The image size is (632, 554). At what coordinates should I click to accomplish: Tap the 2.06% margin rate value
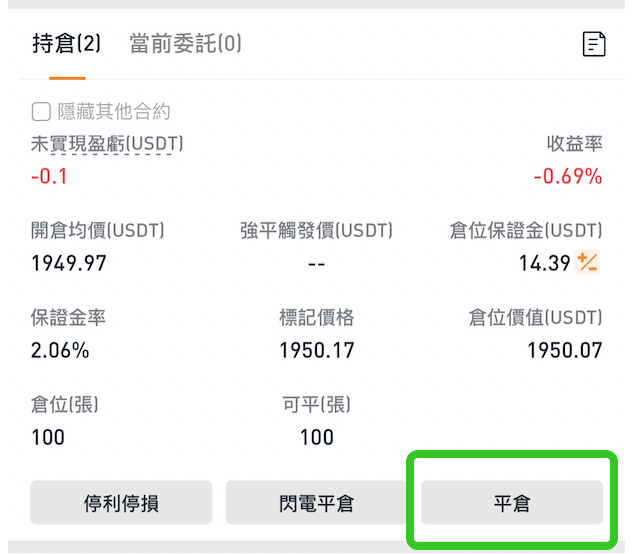coord(60,350)
